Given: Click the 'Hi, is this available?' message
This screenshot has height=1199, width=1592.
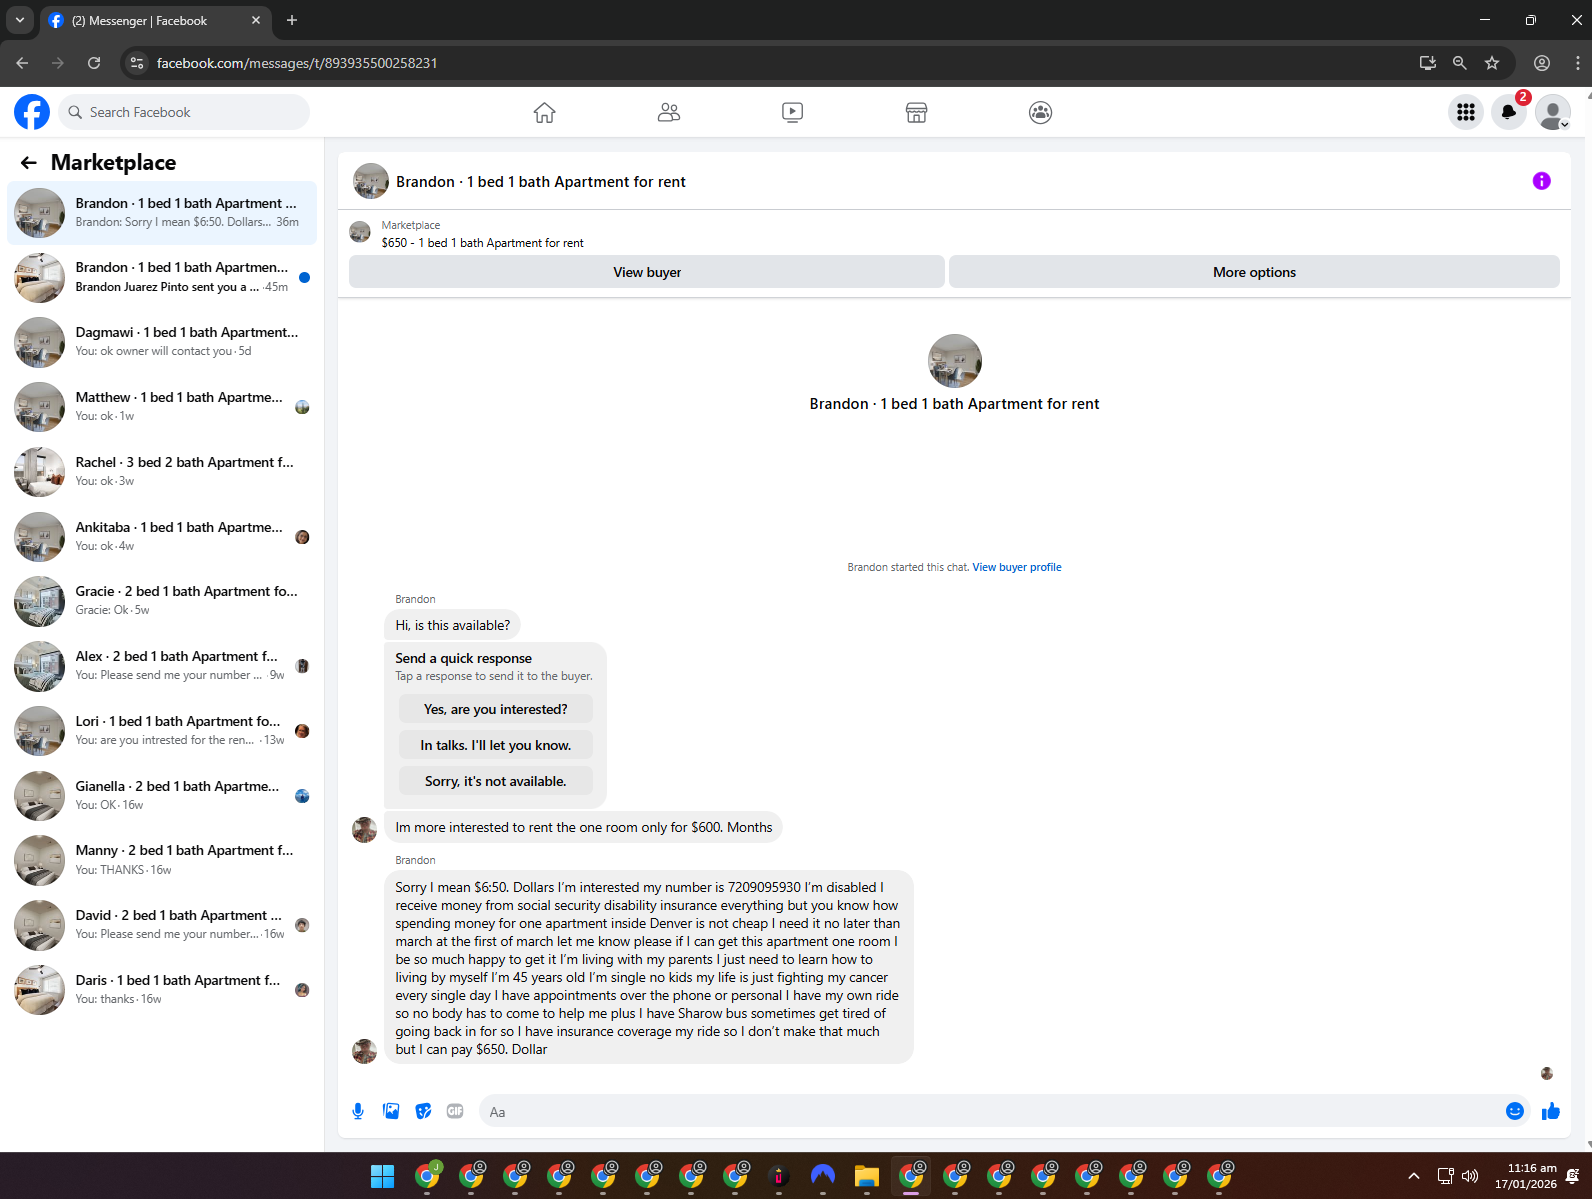Looking at the screenshot, I should [452, 625].
